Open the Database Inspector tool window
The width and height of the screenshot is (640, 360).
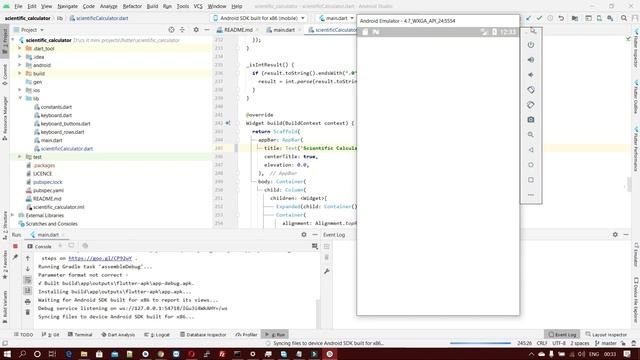coord(203,334)
